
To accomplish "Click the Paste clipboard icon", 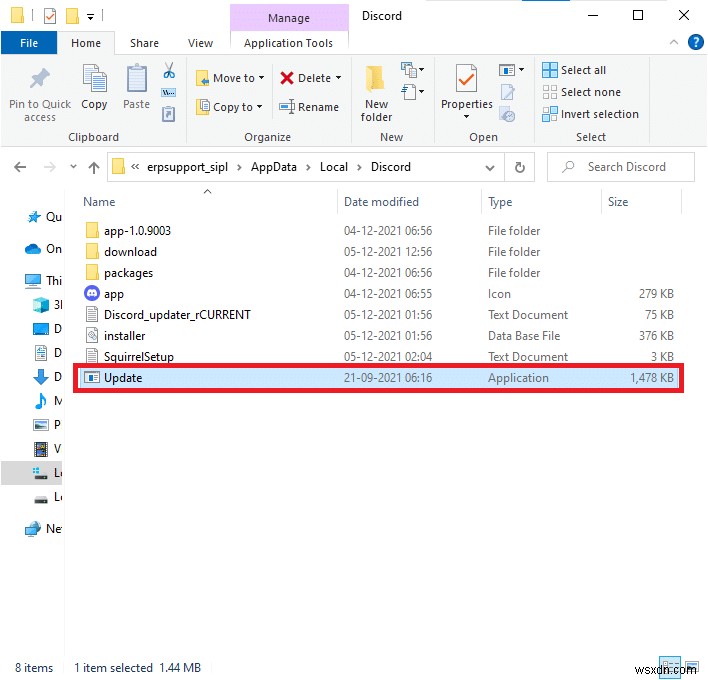I will click(x=136, y=79).
